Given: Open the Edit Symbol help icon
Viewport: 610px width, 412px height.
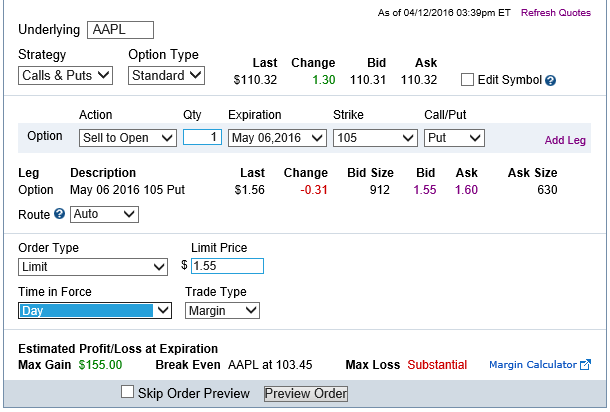Looking at the screenshot, I should tap(550, 81).
